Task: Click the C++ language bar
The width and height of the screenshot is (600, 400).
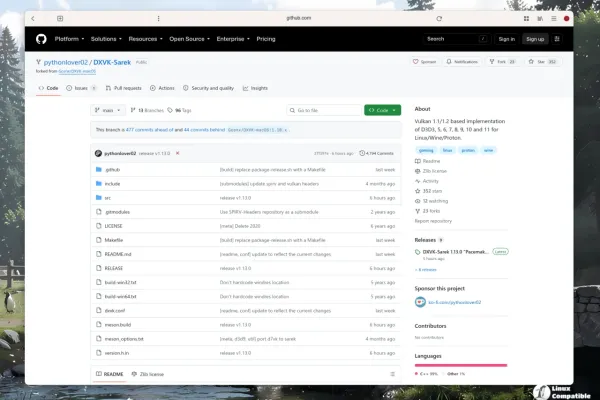Action: (x=460, y=365)
